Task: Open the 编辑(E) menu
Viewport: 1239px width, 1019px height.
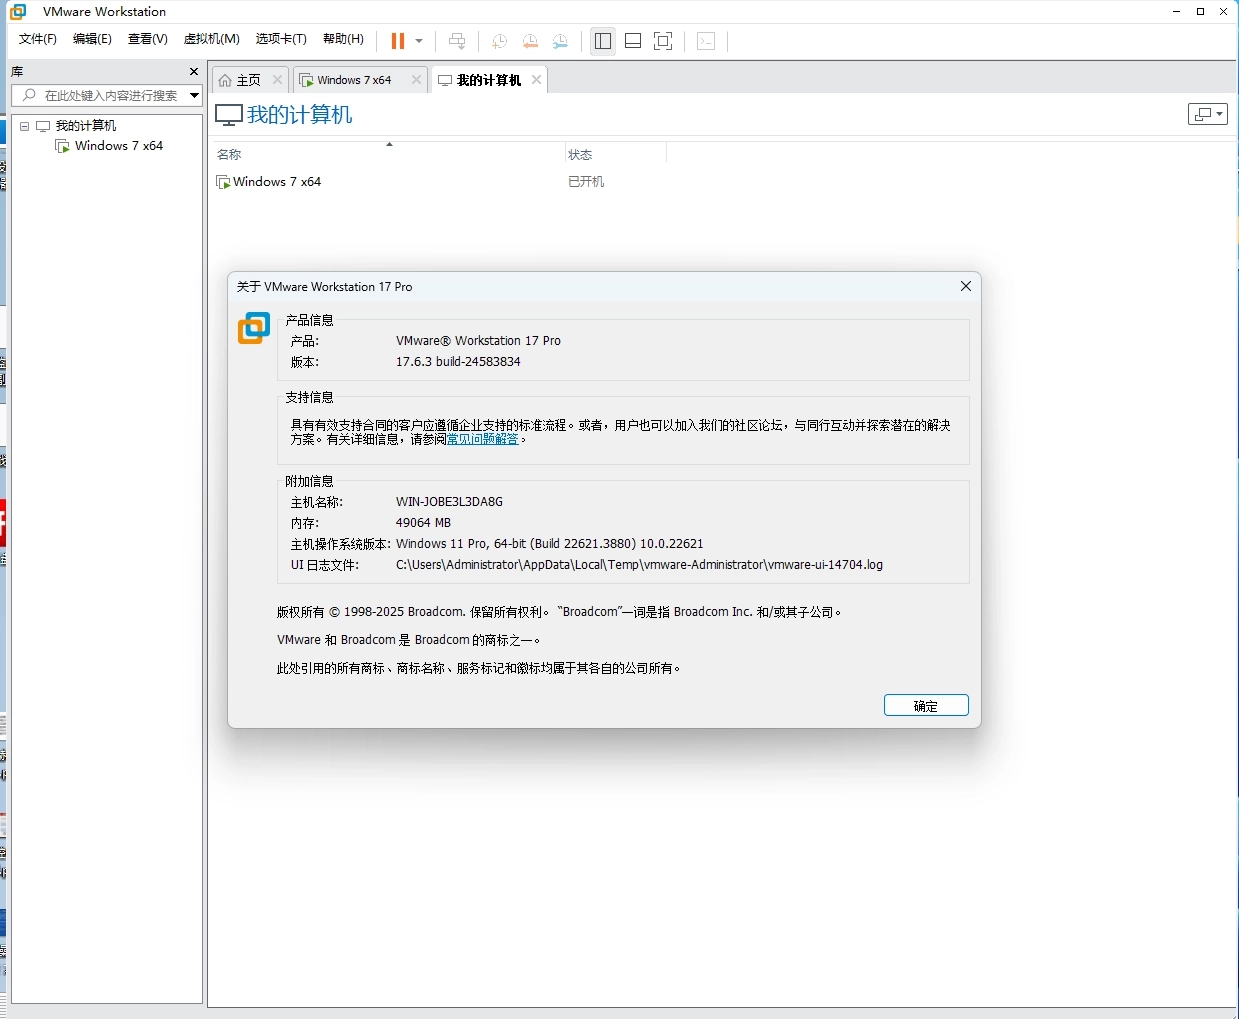Action: (x=92, y=39)
